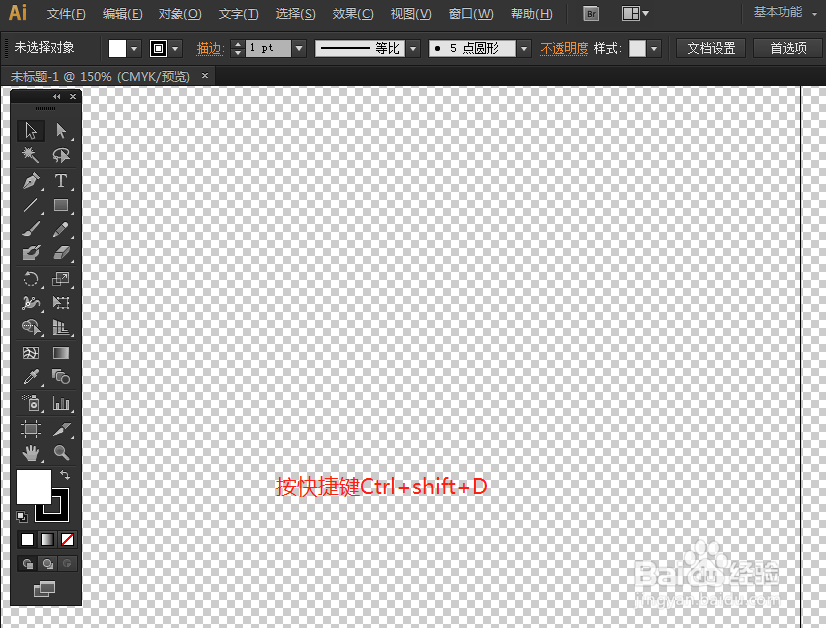Enable Draw Inside mode
The image size is (826, 628).
tap(67, 564)
